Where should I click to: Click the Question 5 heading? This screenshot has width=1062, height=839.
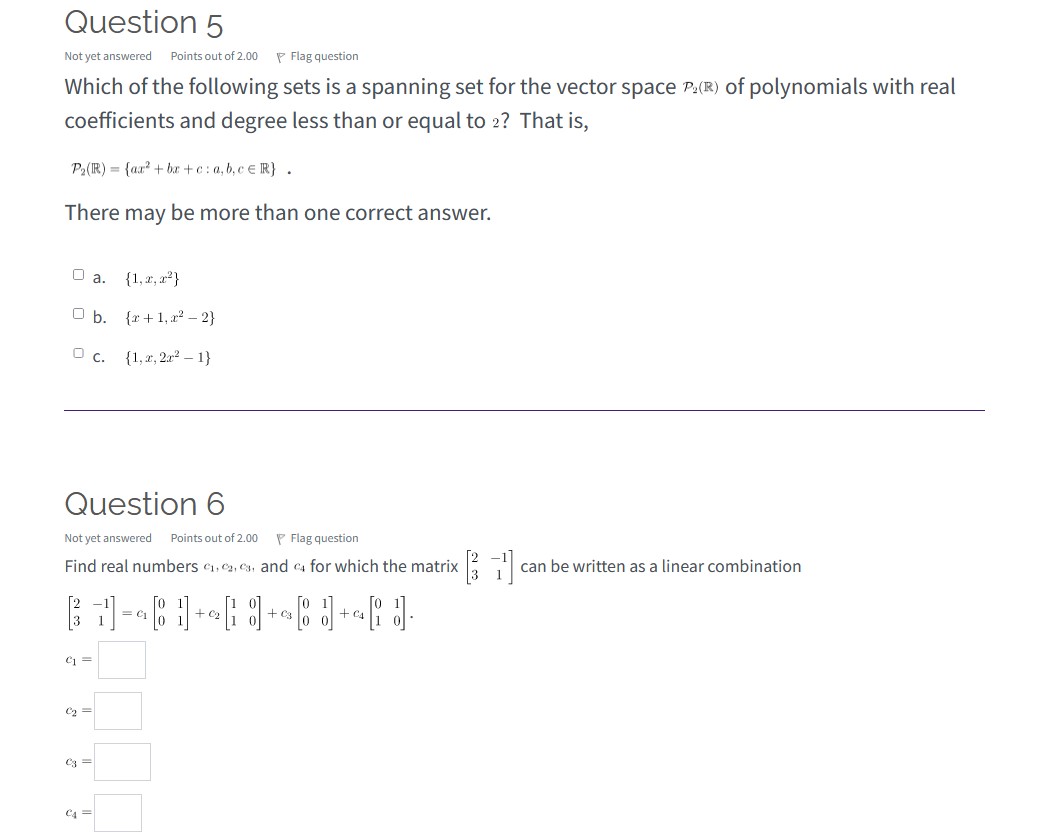tap(143, 22)
